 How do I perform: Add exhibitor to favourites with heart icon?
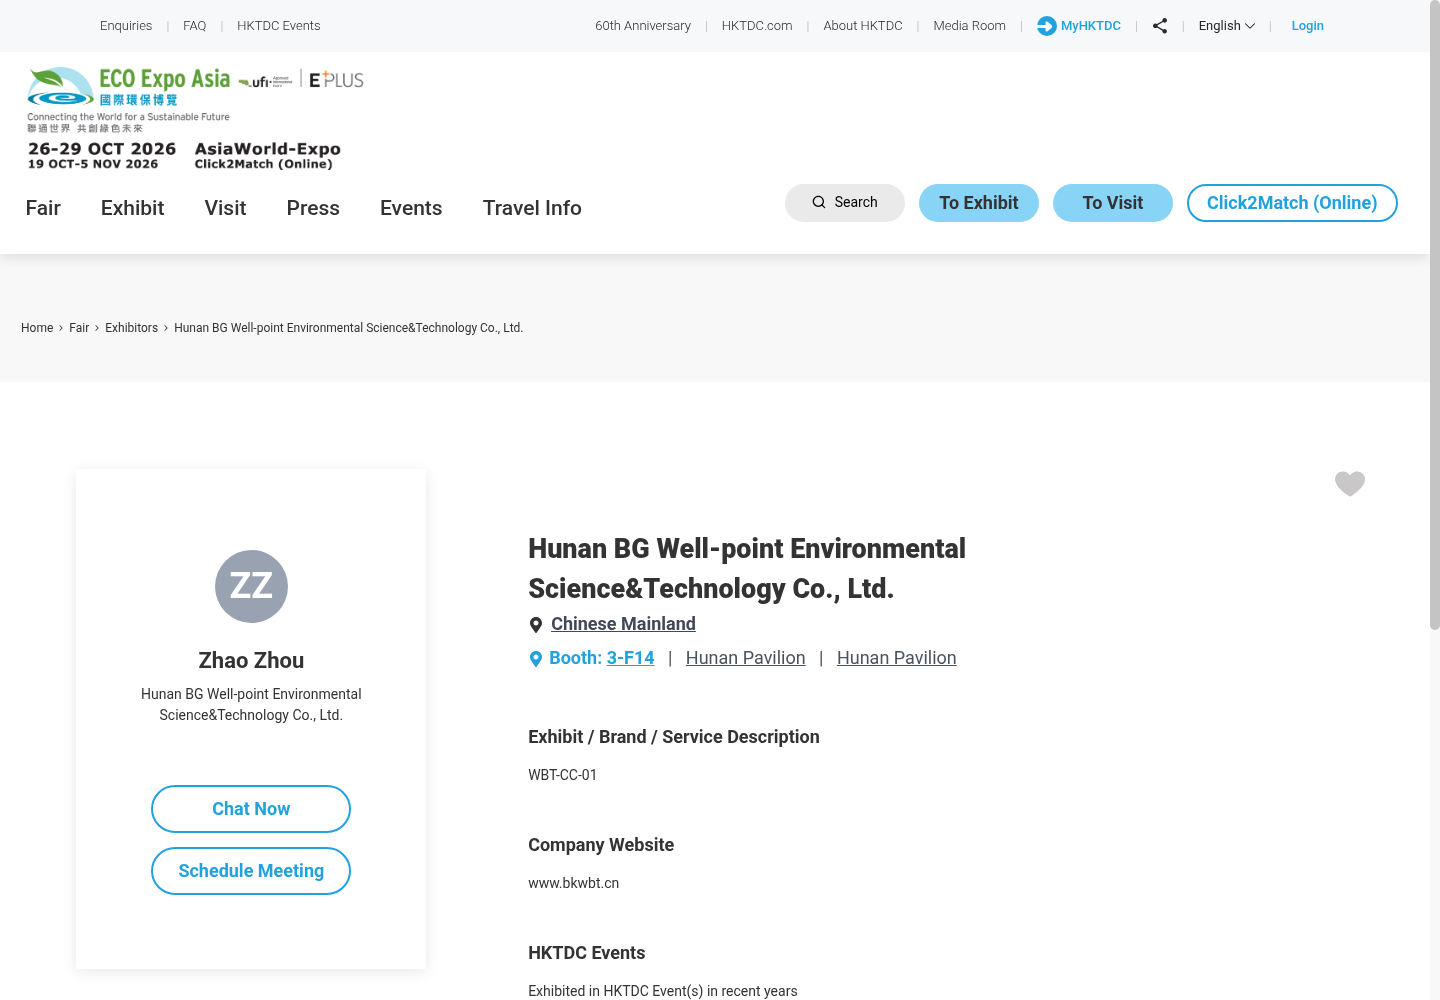click(1350, 484)
